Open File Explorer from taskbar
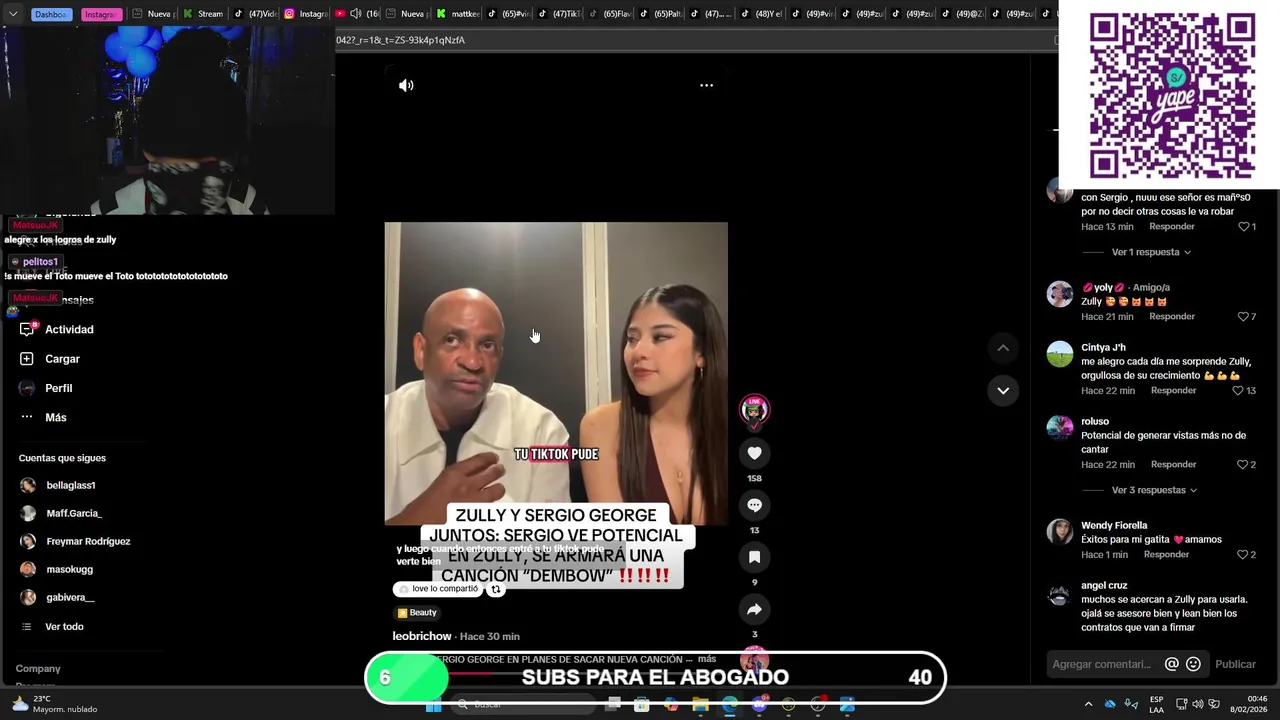Viewport: 1280px width, 720px height. coord(700,705)
